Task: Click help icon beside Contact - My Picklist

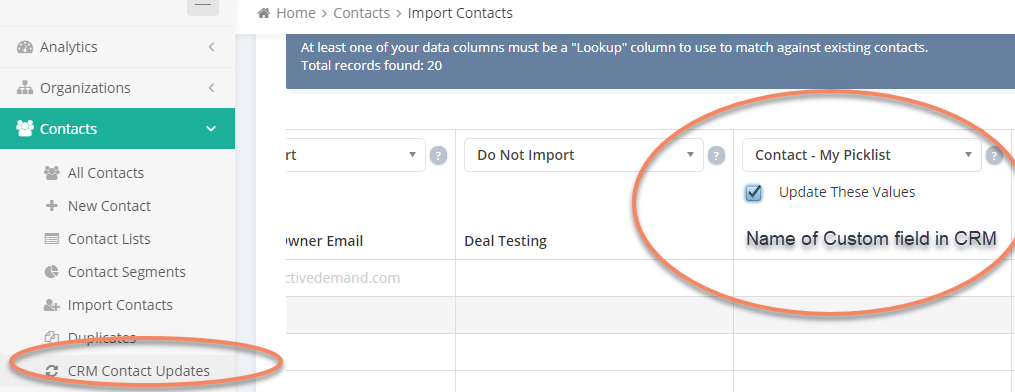Action: point(994,155)
